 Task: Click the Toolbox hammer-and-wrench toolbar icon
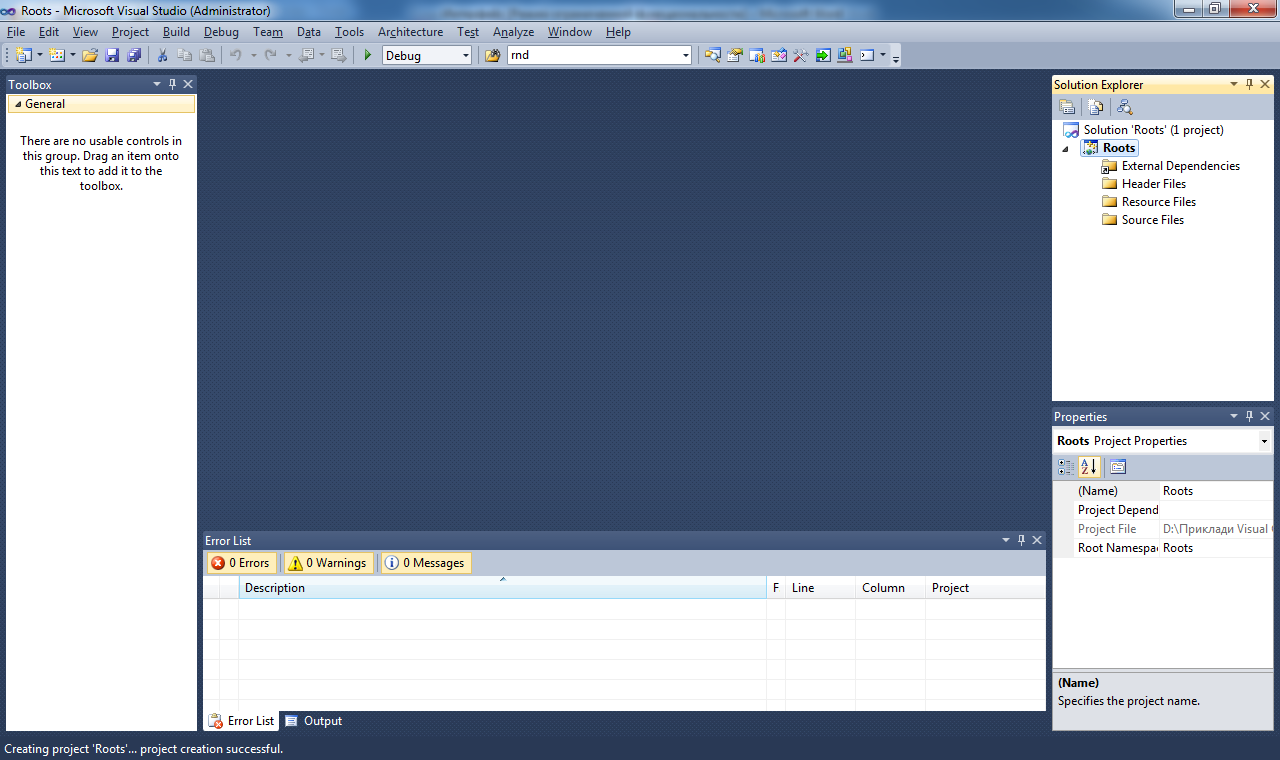click(800, 55)
